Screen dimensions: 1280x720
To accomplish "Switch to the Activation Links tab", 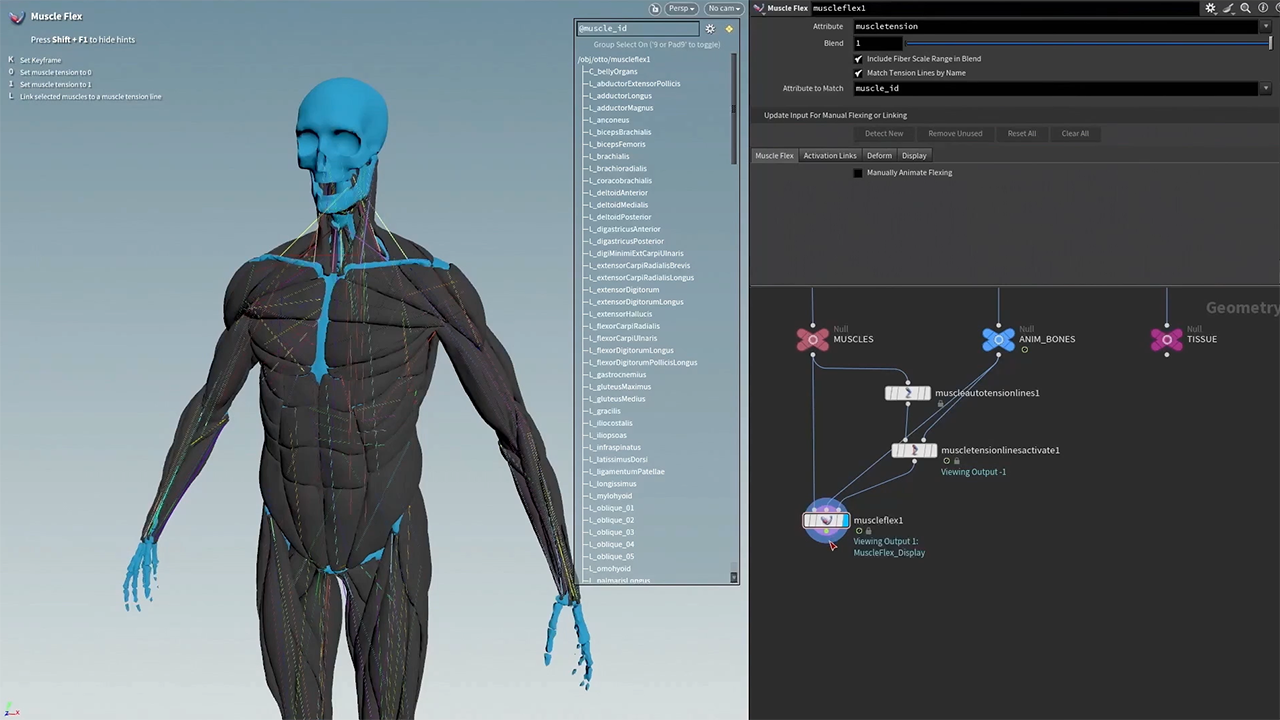I will click(829, 156).
